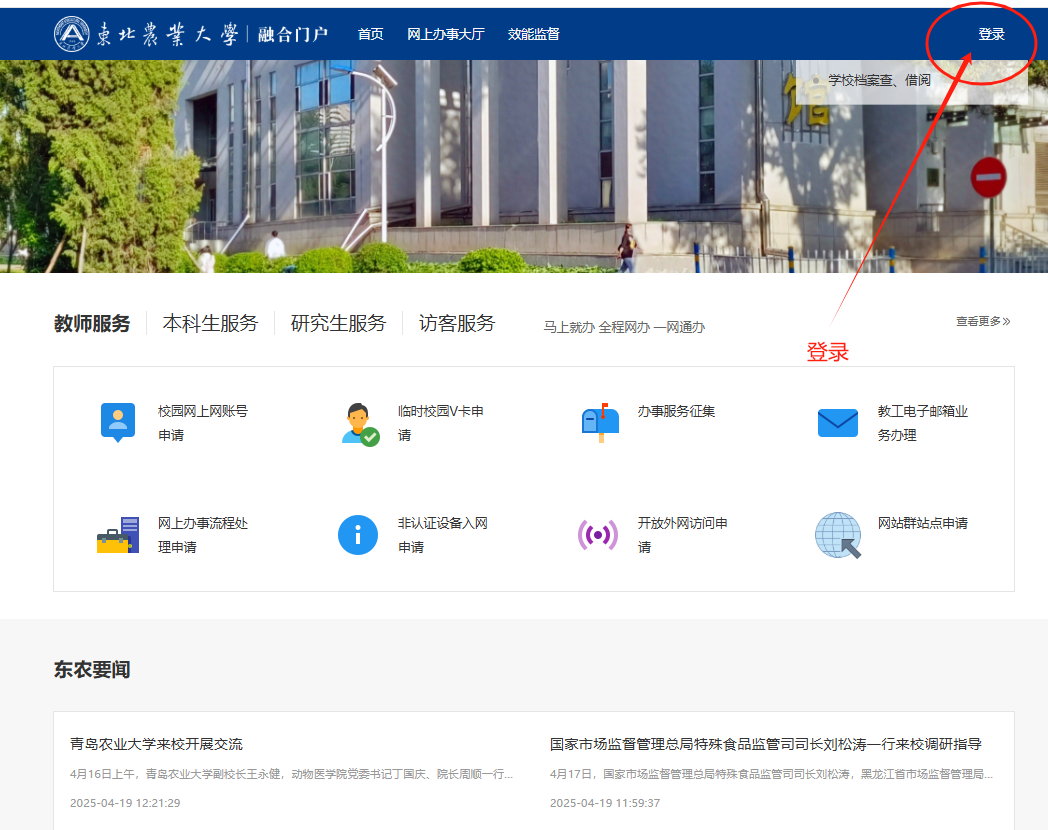Click the purple external network access icon
Image resolution: width=1048 pixels, height=830 pixels.
598,535
